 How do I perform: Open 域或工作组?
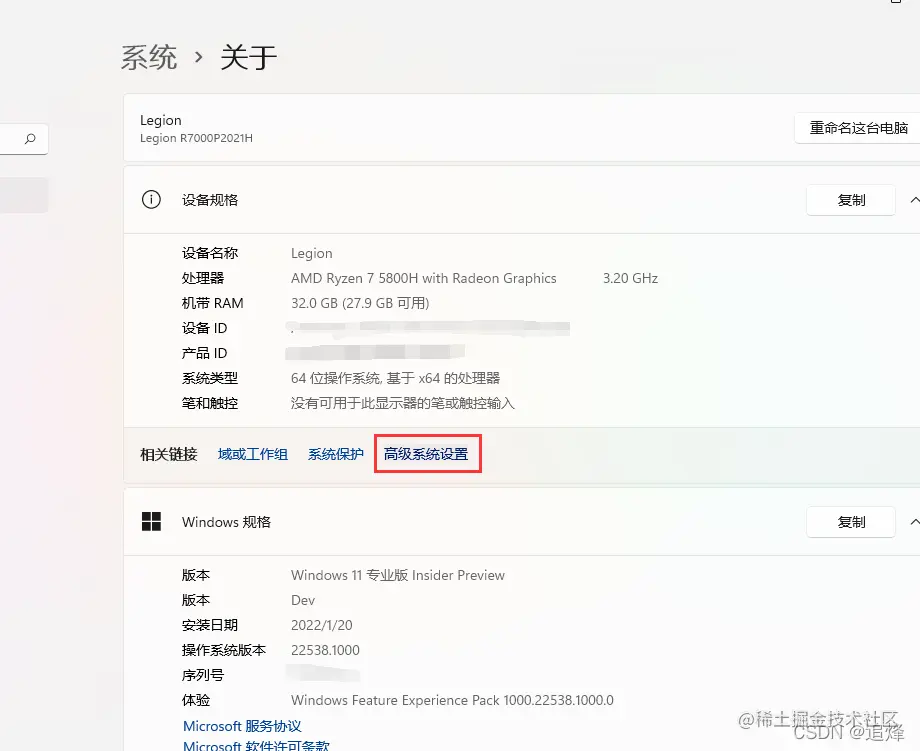pyautogui.click(x=252, y=453)
